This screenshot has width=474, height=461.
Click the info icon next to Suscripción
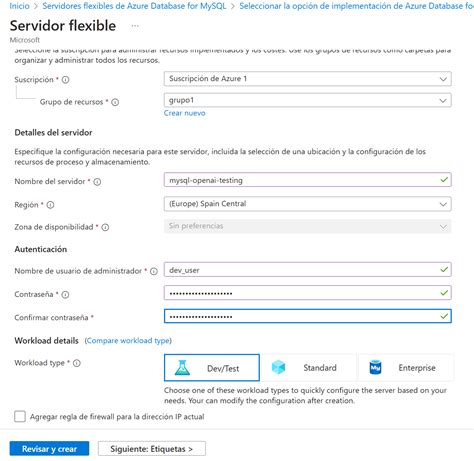pos(66,80)
